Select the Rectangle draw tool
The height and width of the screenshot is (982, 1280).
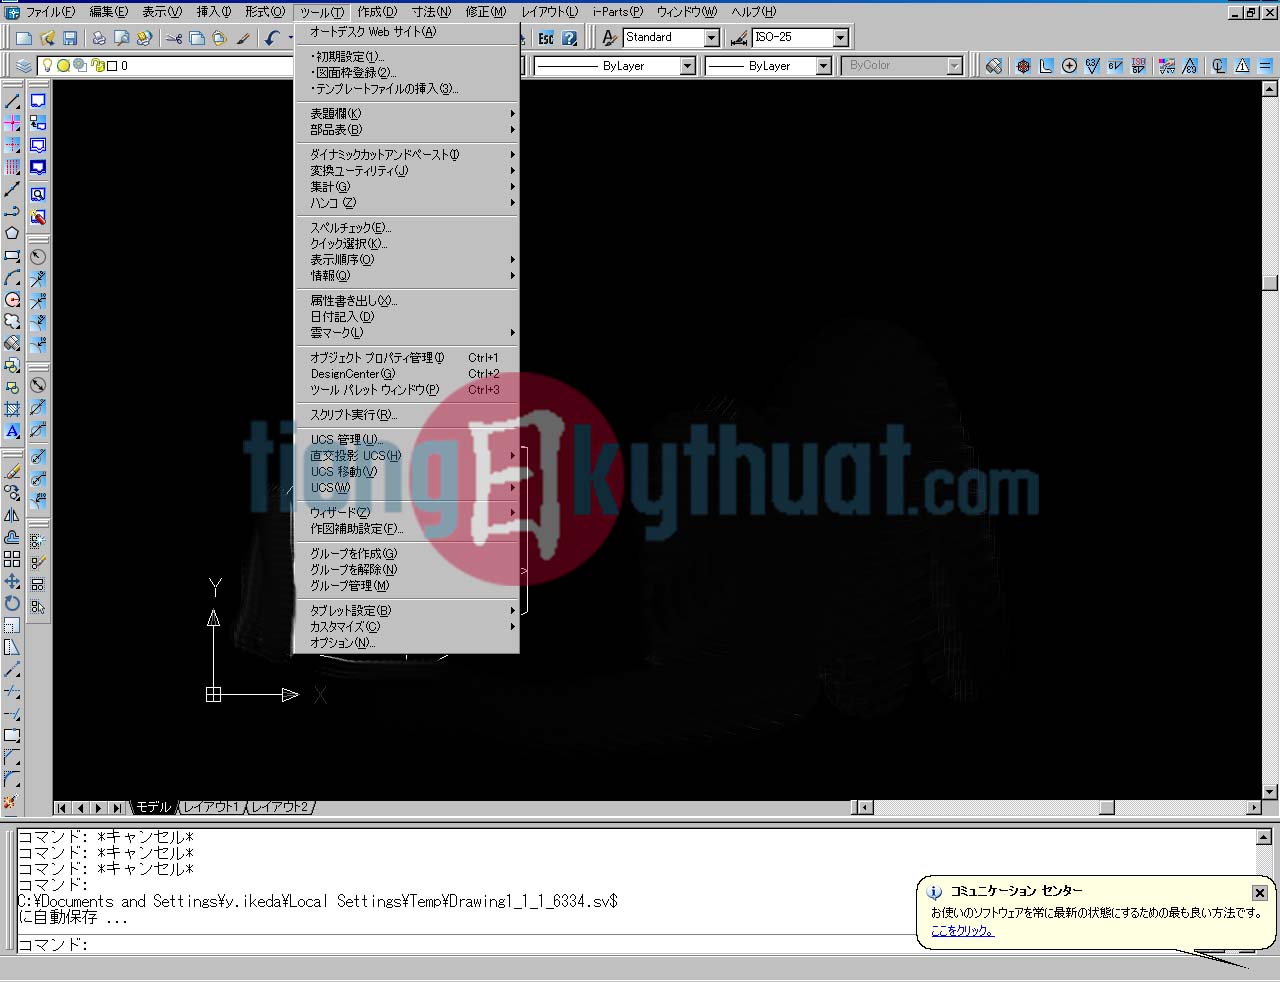pos(12,255)
